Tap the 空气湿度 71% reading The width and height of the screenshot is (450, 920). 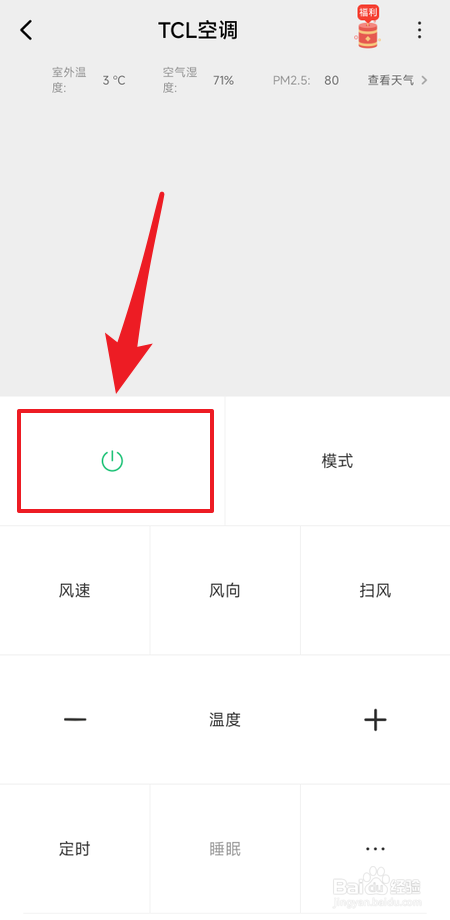click(224, 80)
